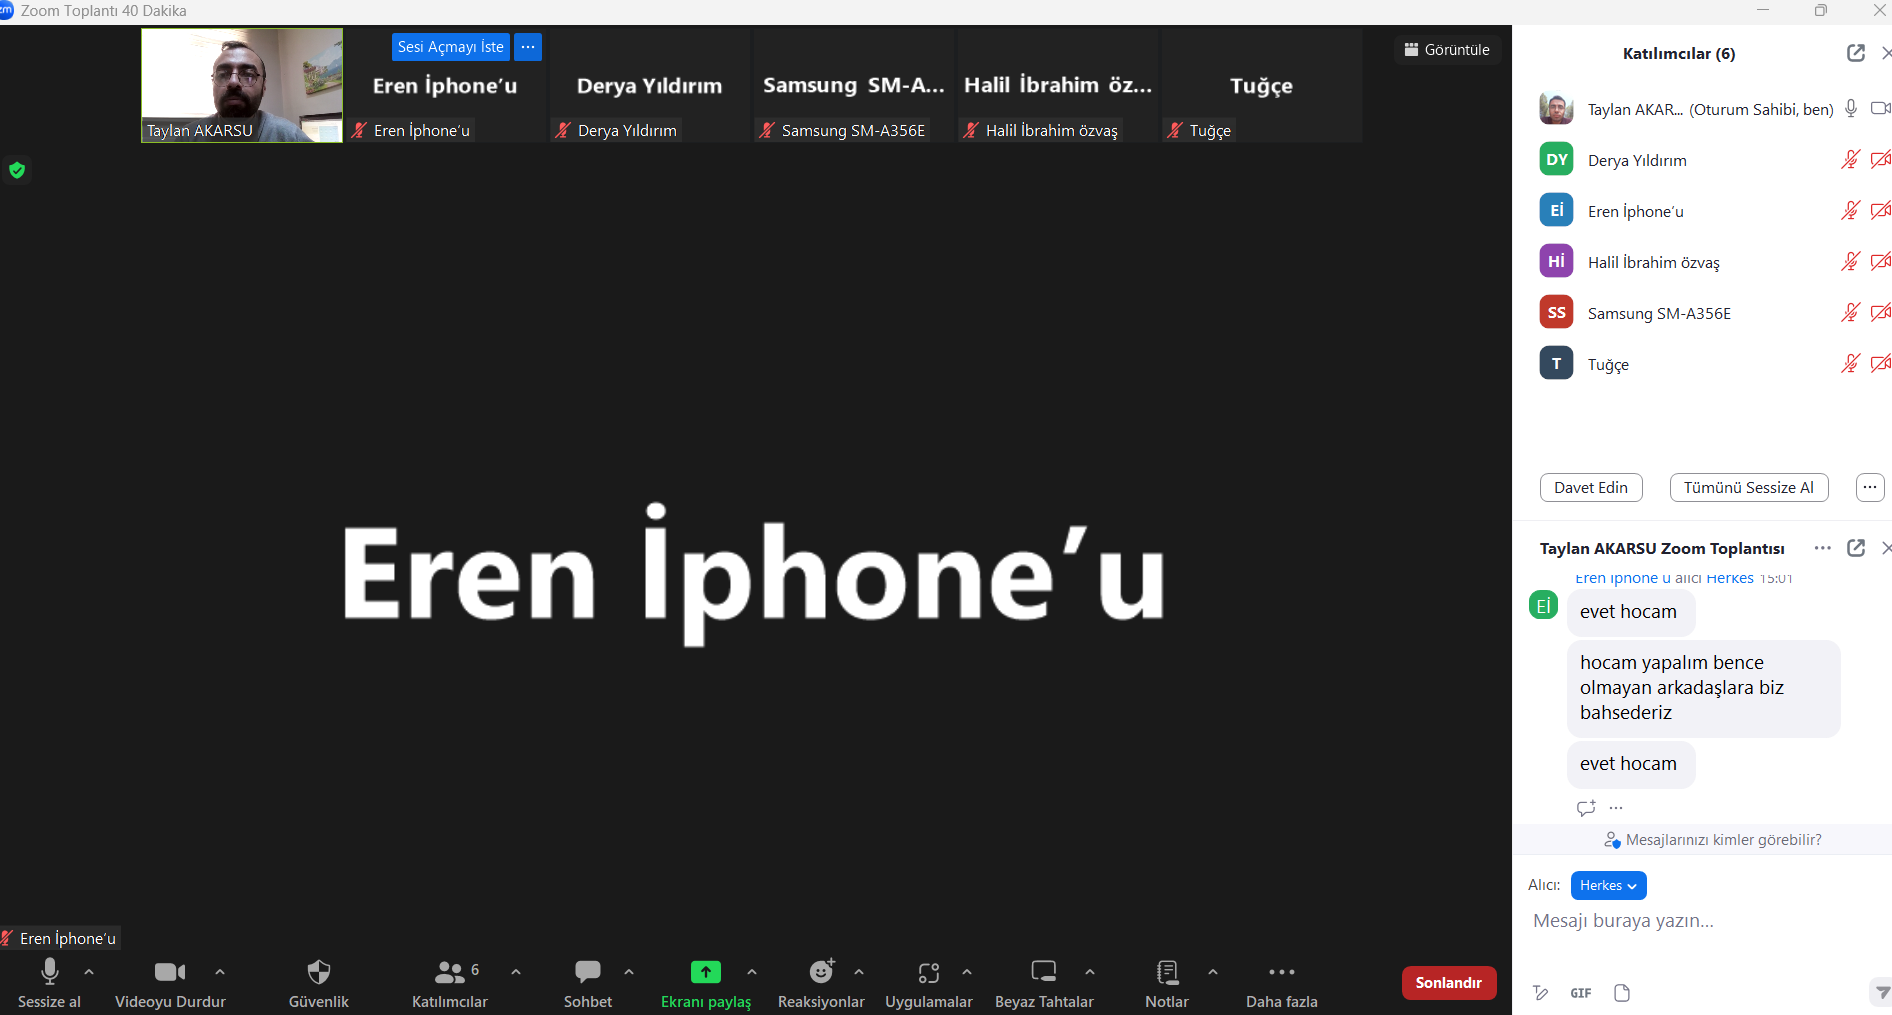Mute your microphone with Sessize al
1892x1015 pixels.
(x=49, y=982)
